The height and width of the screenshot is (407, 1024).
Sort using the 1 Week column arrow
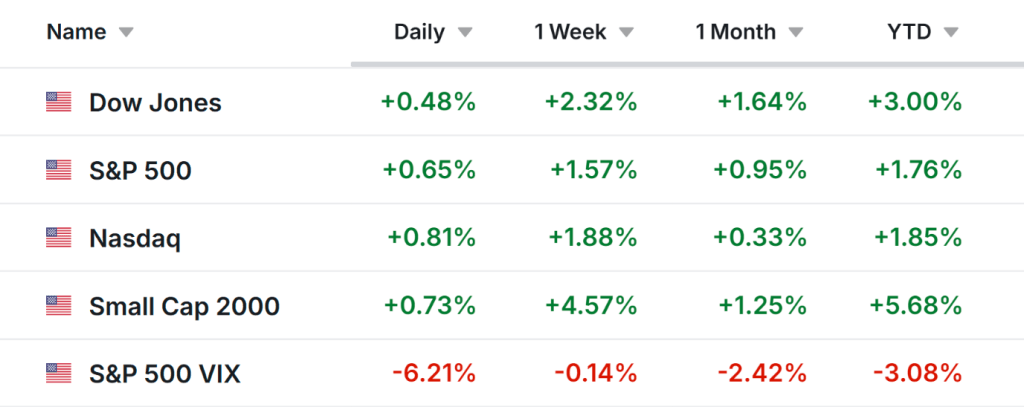(x=626, y=32)
